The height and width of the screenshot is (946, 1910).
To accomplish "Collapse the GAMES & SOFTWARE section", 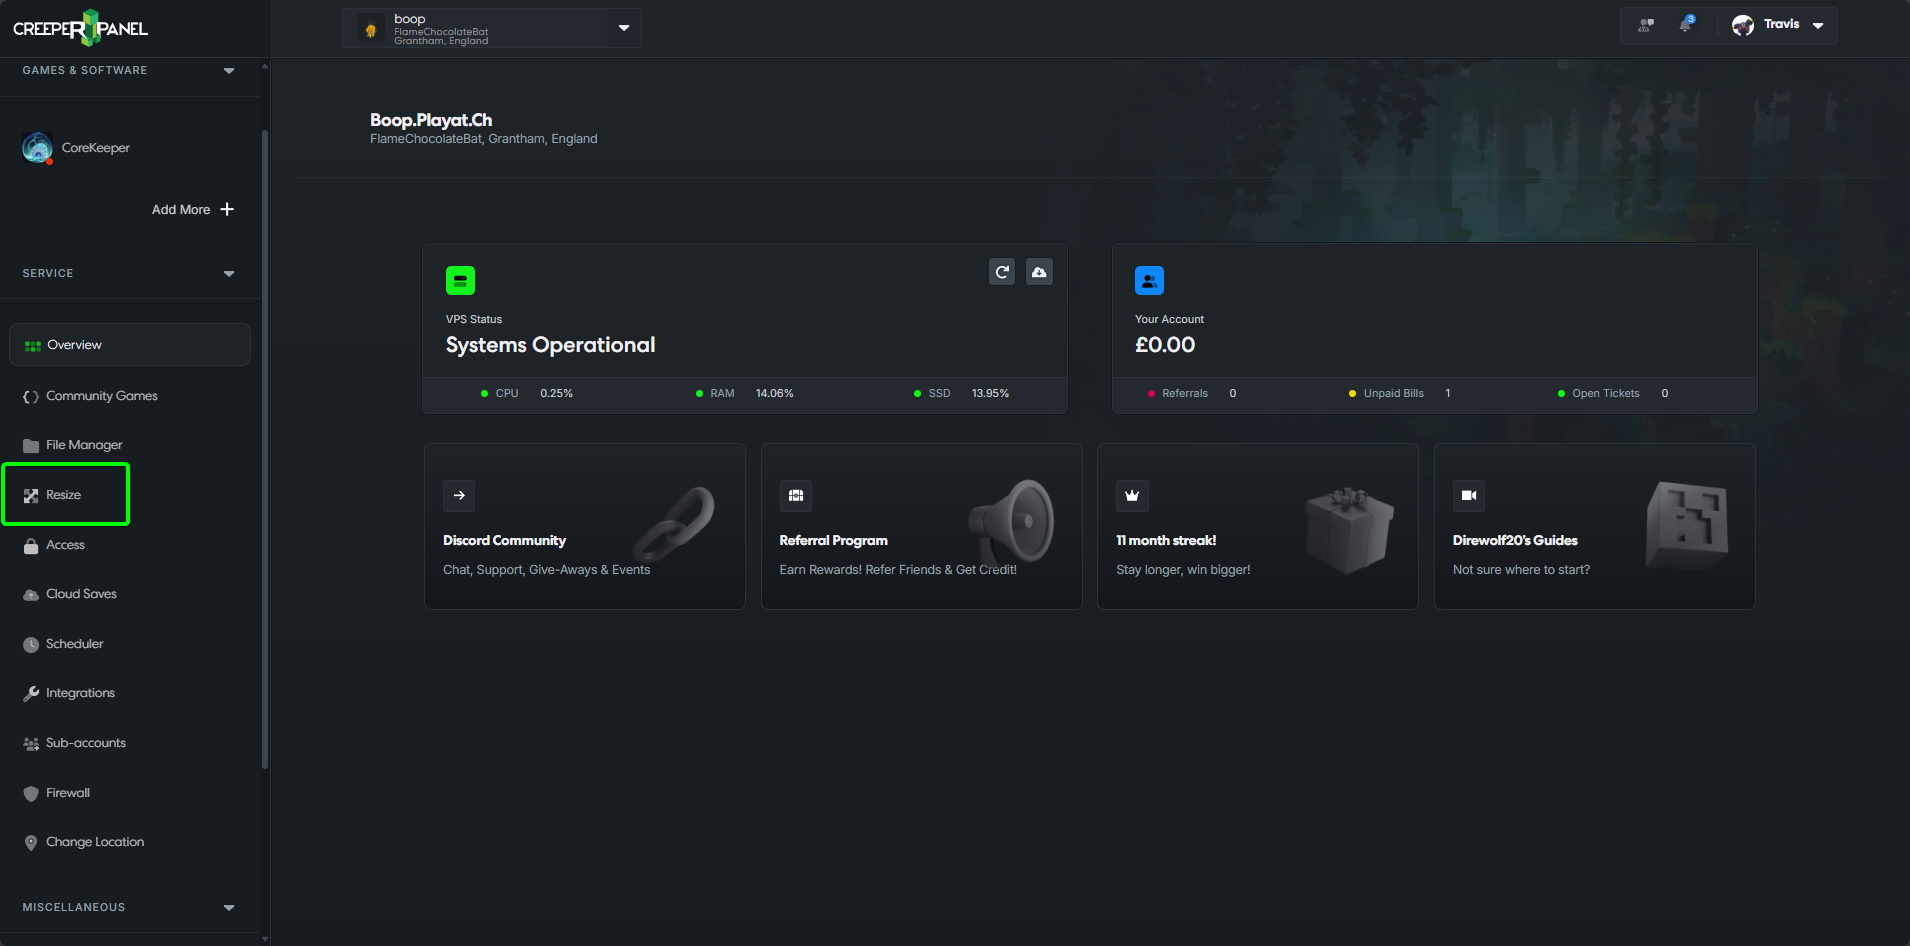I will point(228,70).
